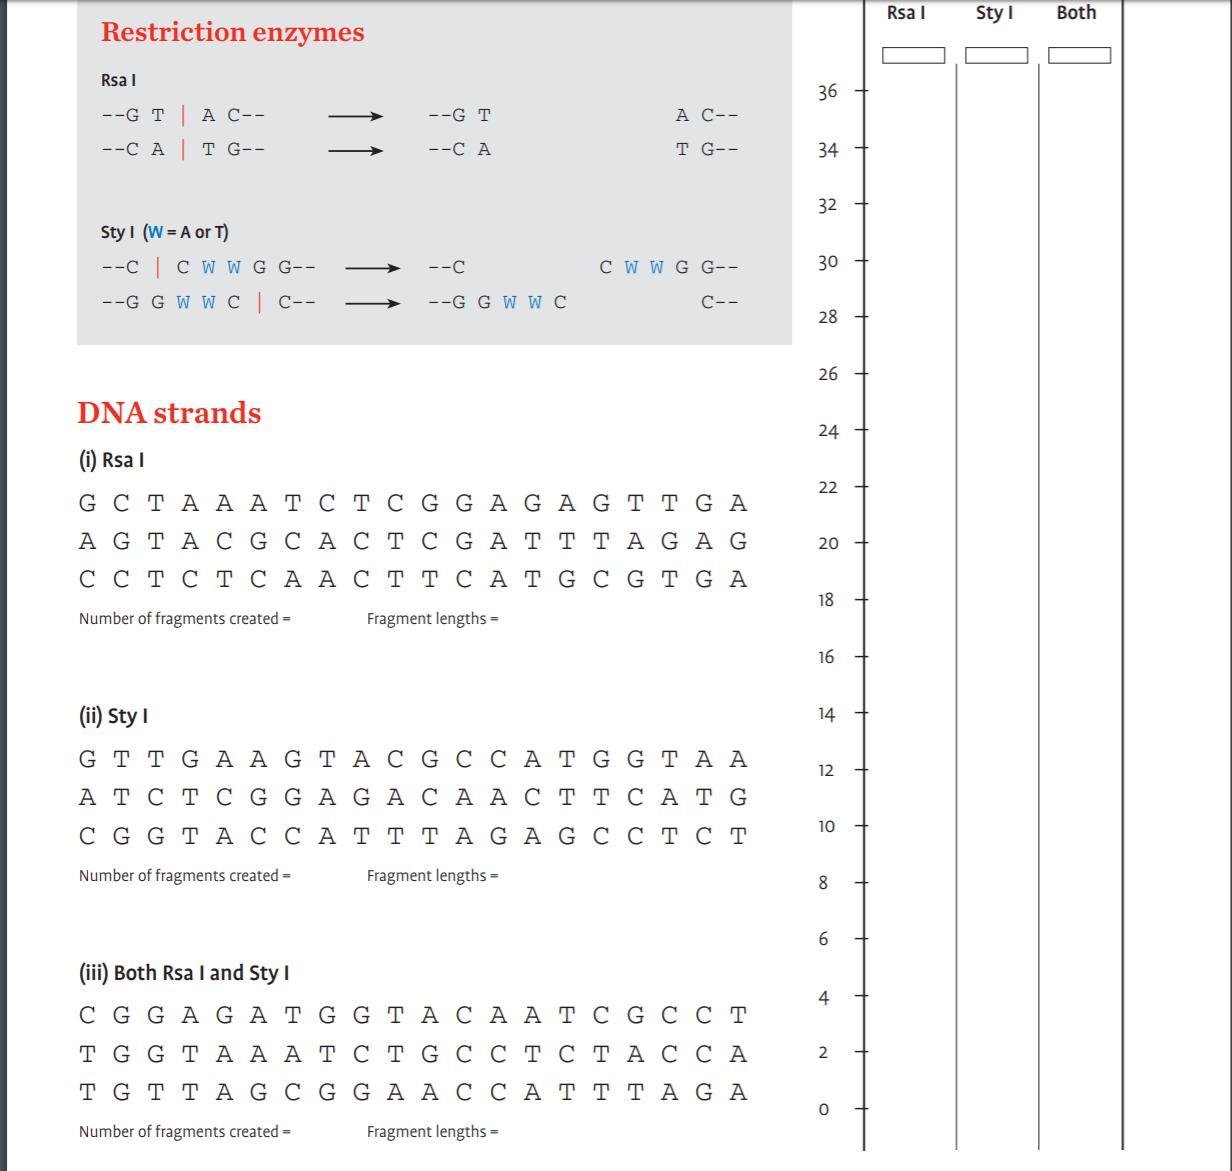Select the (ii) Sty I label
Viewport: 1232px width, 1171px height.
point(113,716)
